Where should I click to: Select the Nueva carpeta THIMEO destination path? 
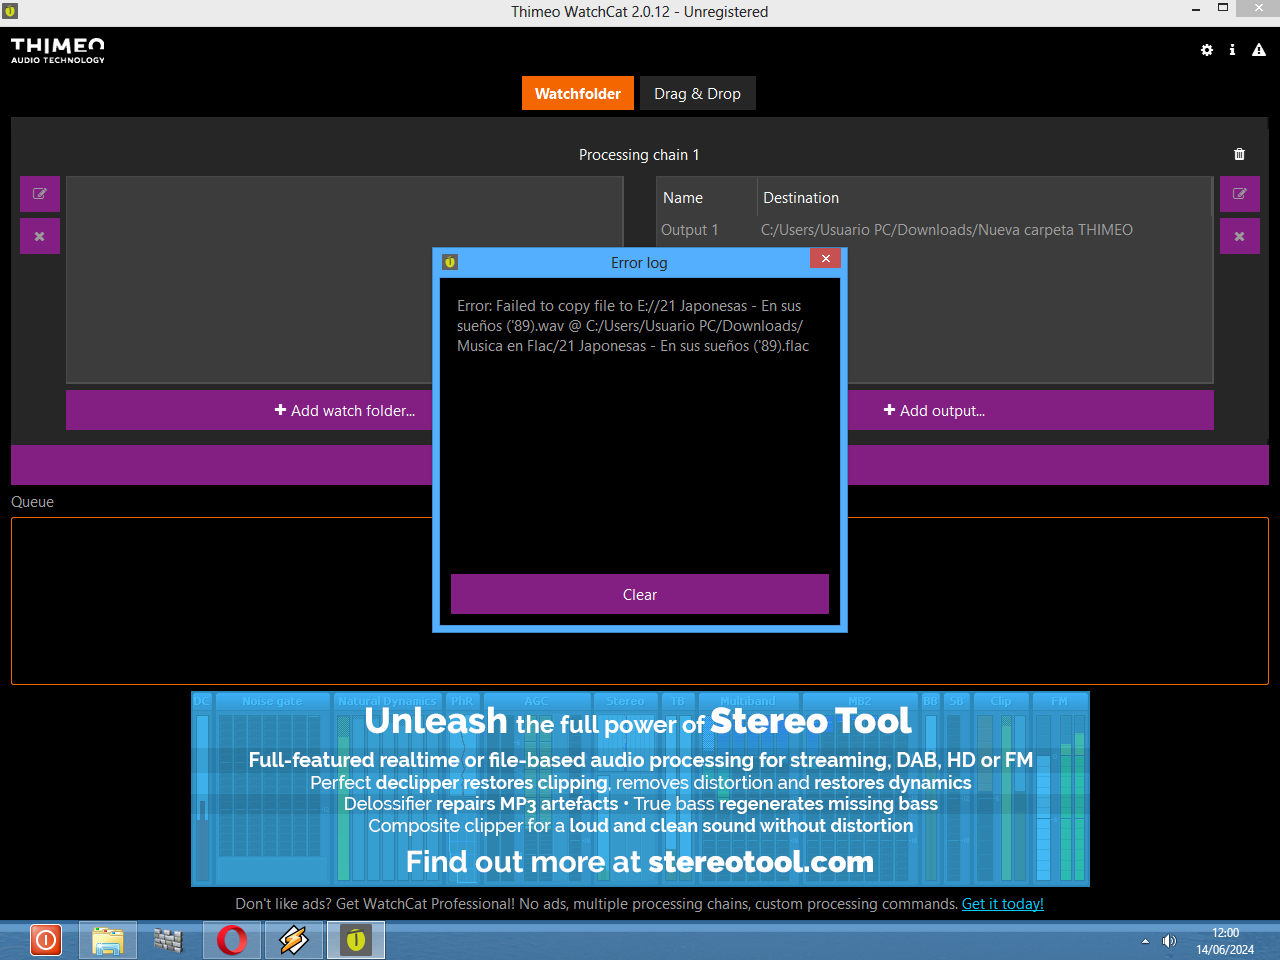click(947, 230)
